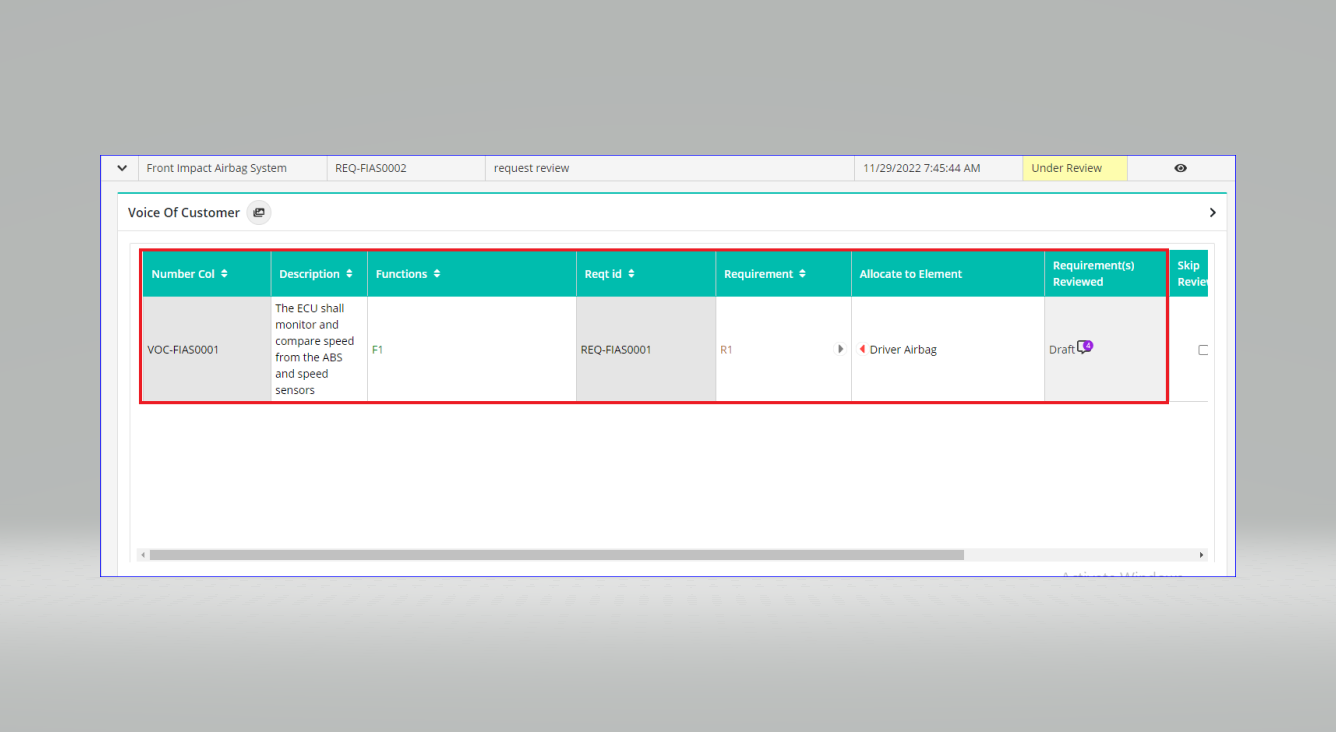Screen dimensions: 1336x732
Task: Click the ECU description cell
Action: coord(319,350)
